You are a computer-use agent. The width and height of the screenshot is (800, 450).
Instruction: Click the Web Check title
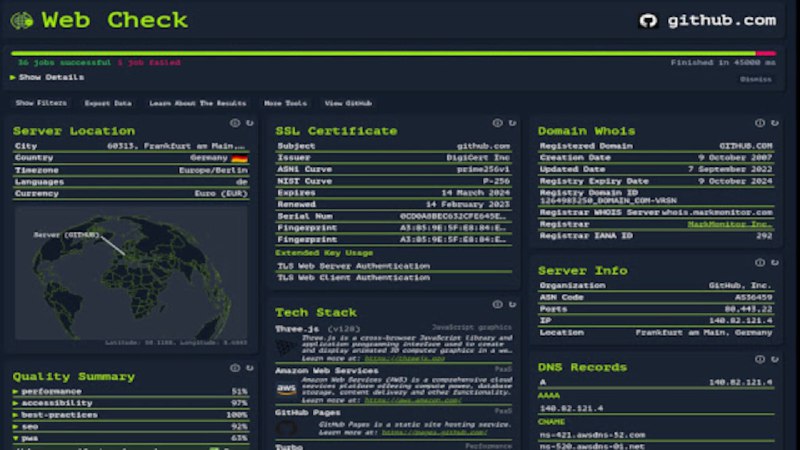pyautogui.click(x=115, y=20)
